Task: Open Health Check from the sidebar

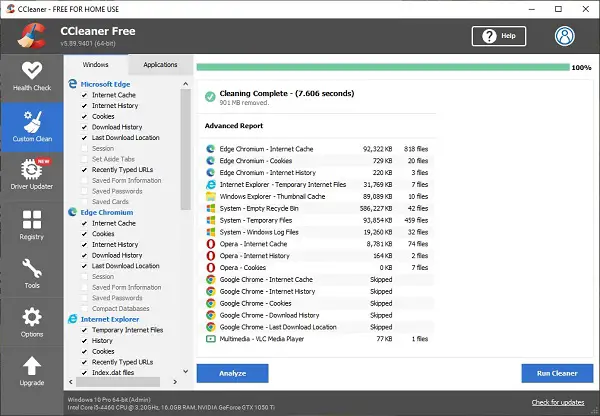Action: click(x=32, y=77)
